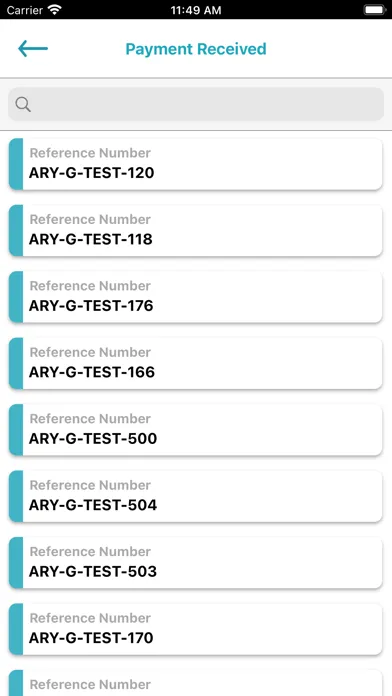This screenshot has width=392, height=696.
Task: Open reference ARY-G-TEST-120
Action: point(195,164)
